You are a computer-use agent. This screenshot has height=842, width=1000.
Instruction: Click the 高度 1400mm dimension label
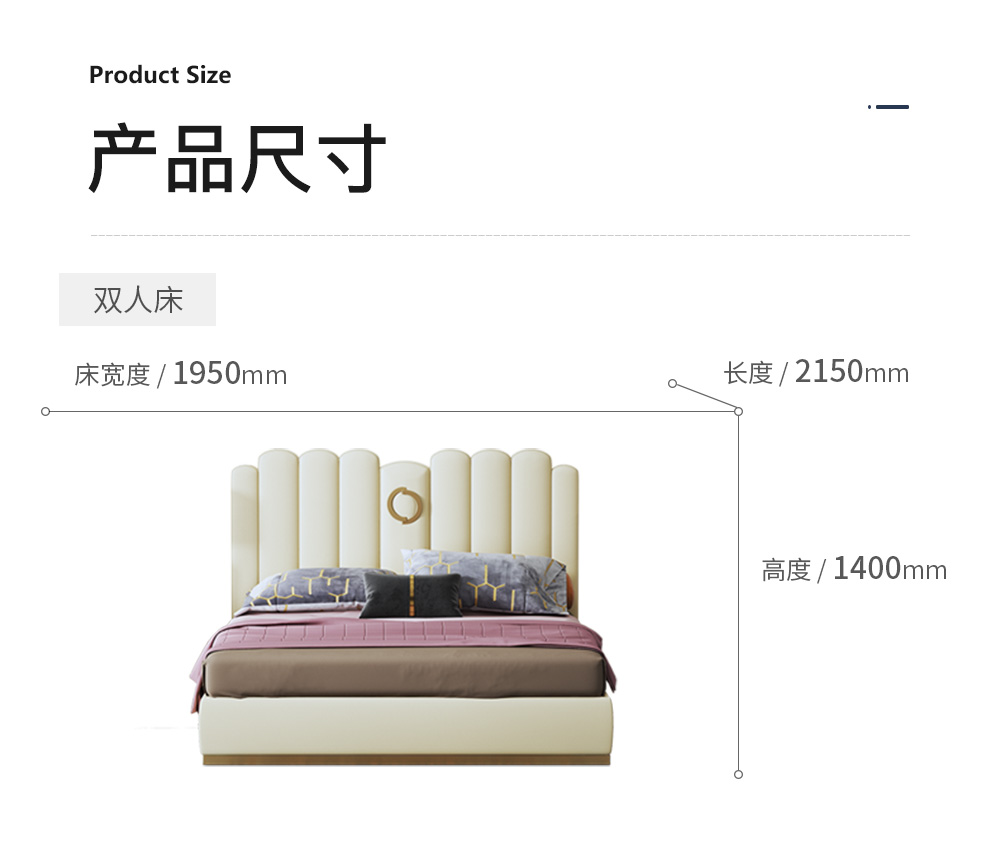tap(854, 569)
